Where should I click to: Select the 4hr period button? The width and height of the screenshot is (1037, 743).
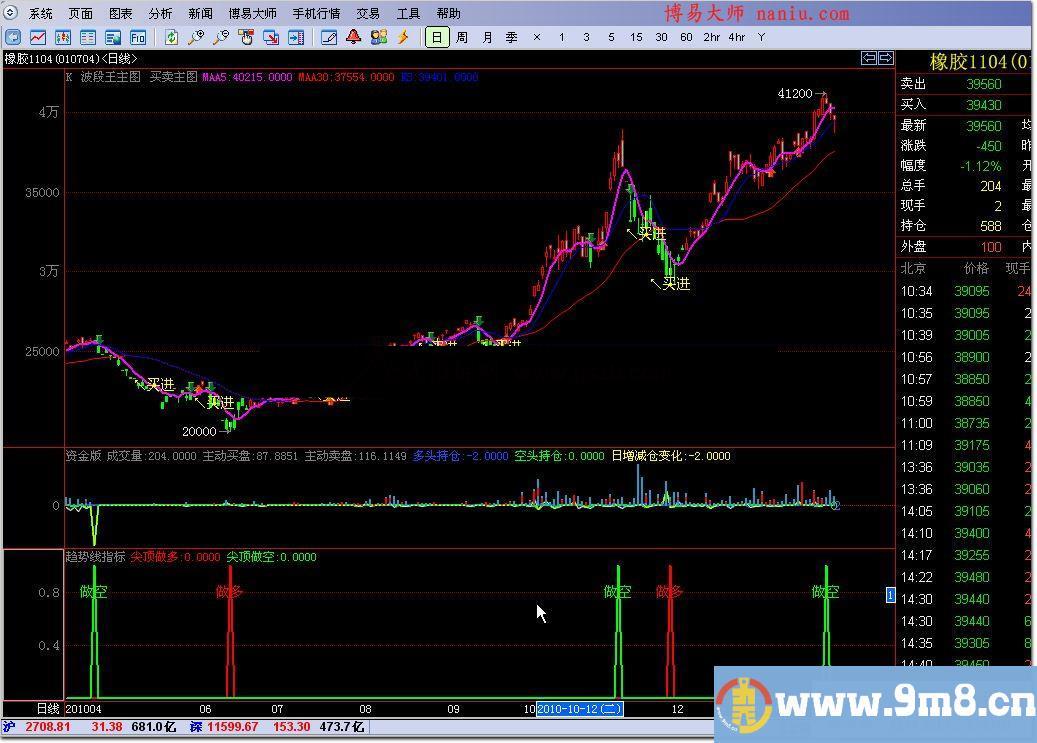tap(736, 37)
